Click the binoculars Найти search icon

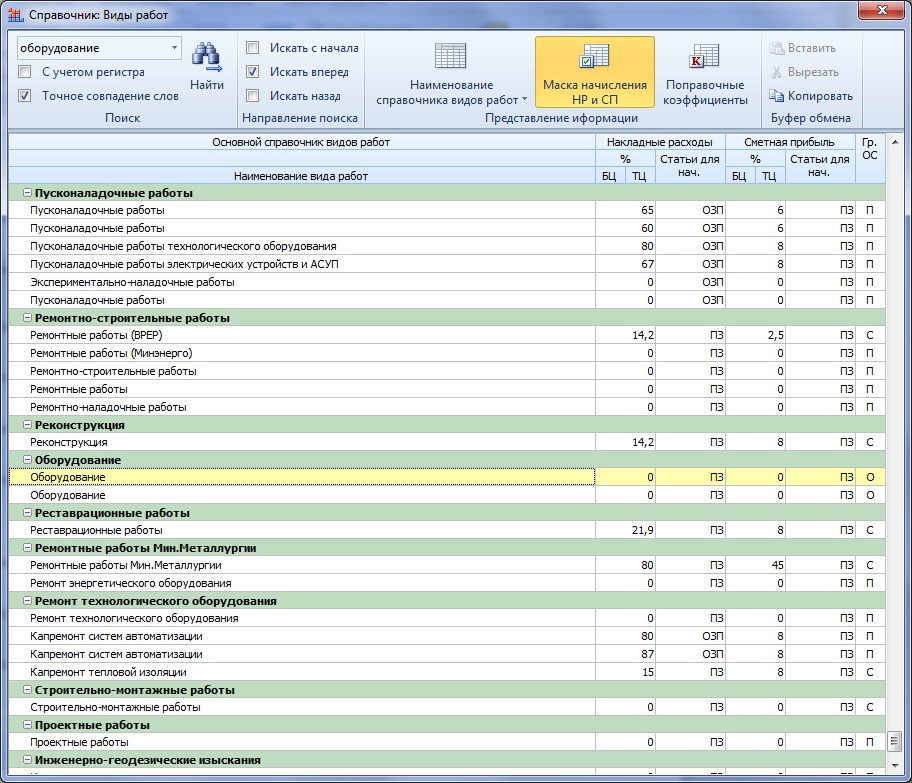(206, 56)
